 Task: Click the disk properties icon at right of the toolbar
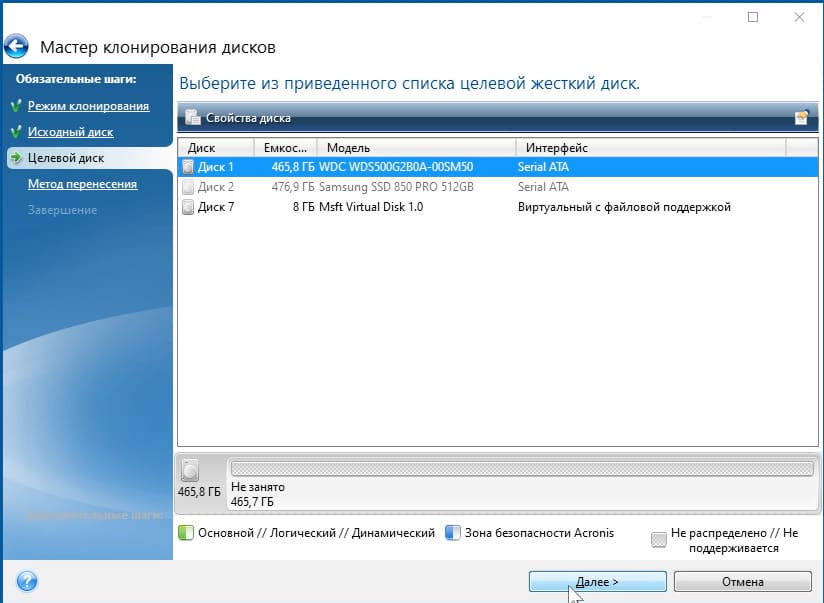tap(801, 117)
